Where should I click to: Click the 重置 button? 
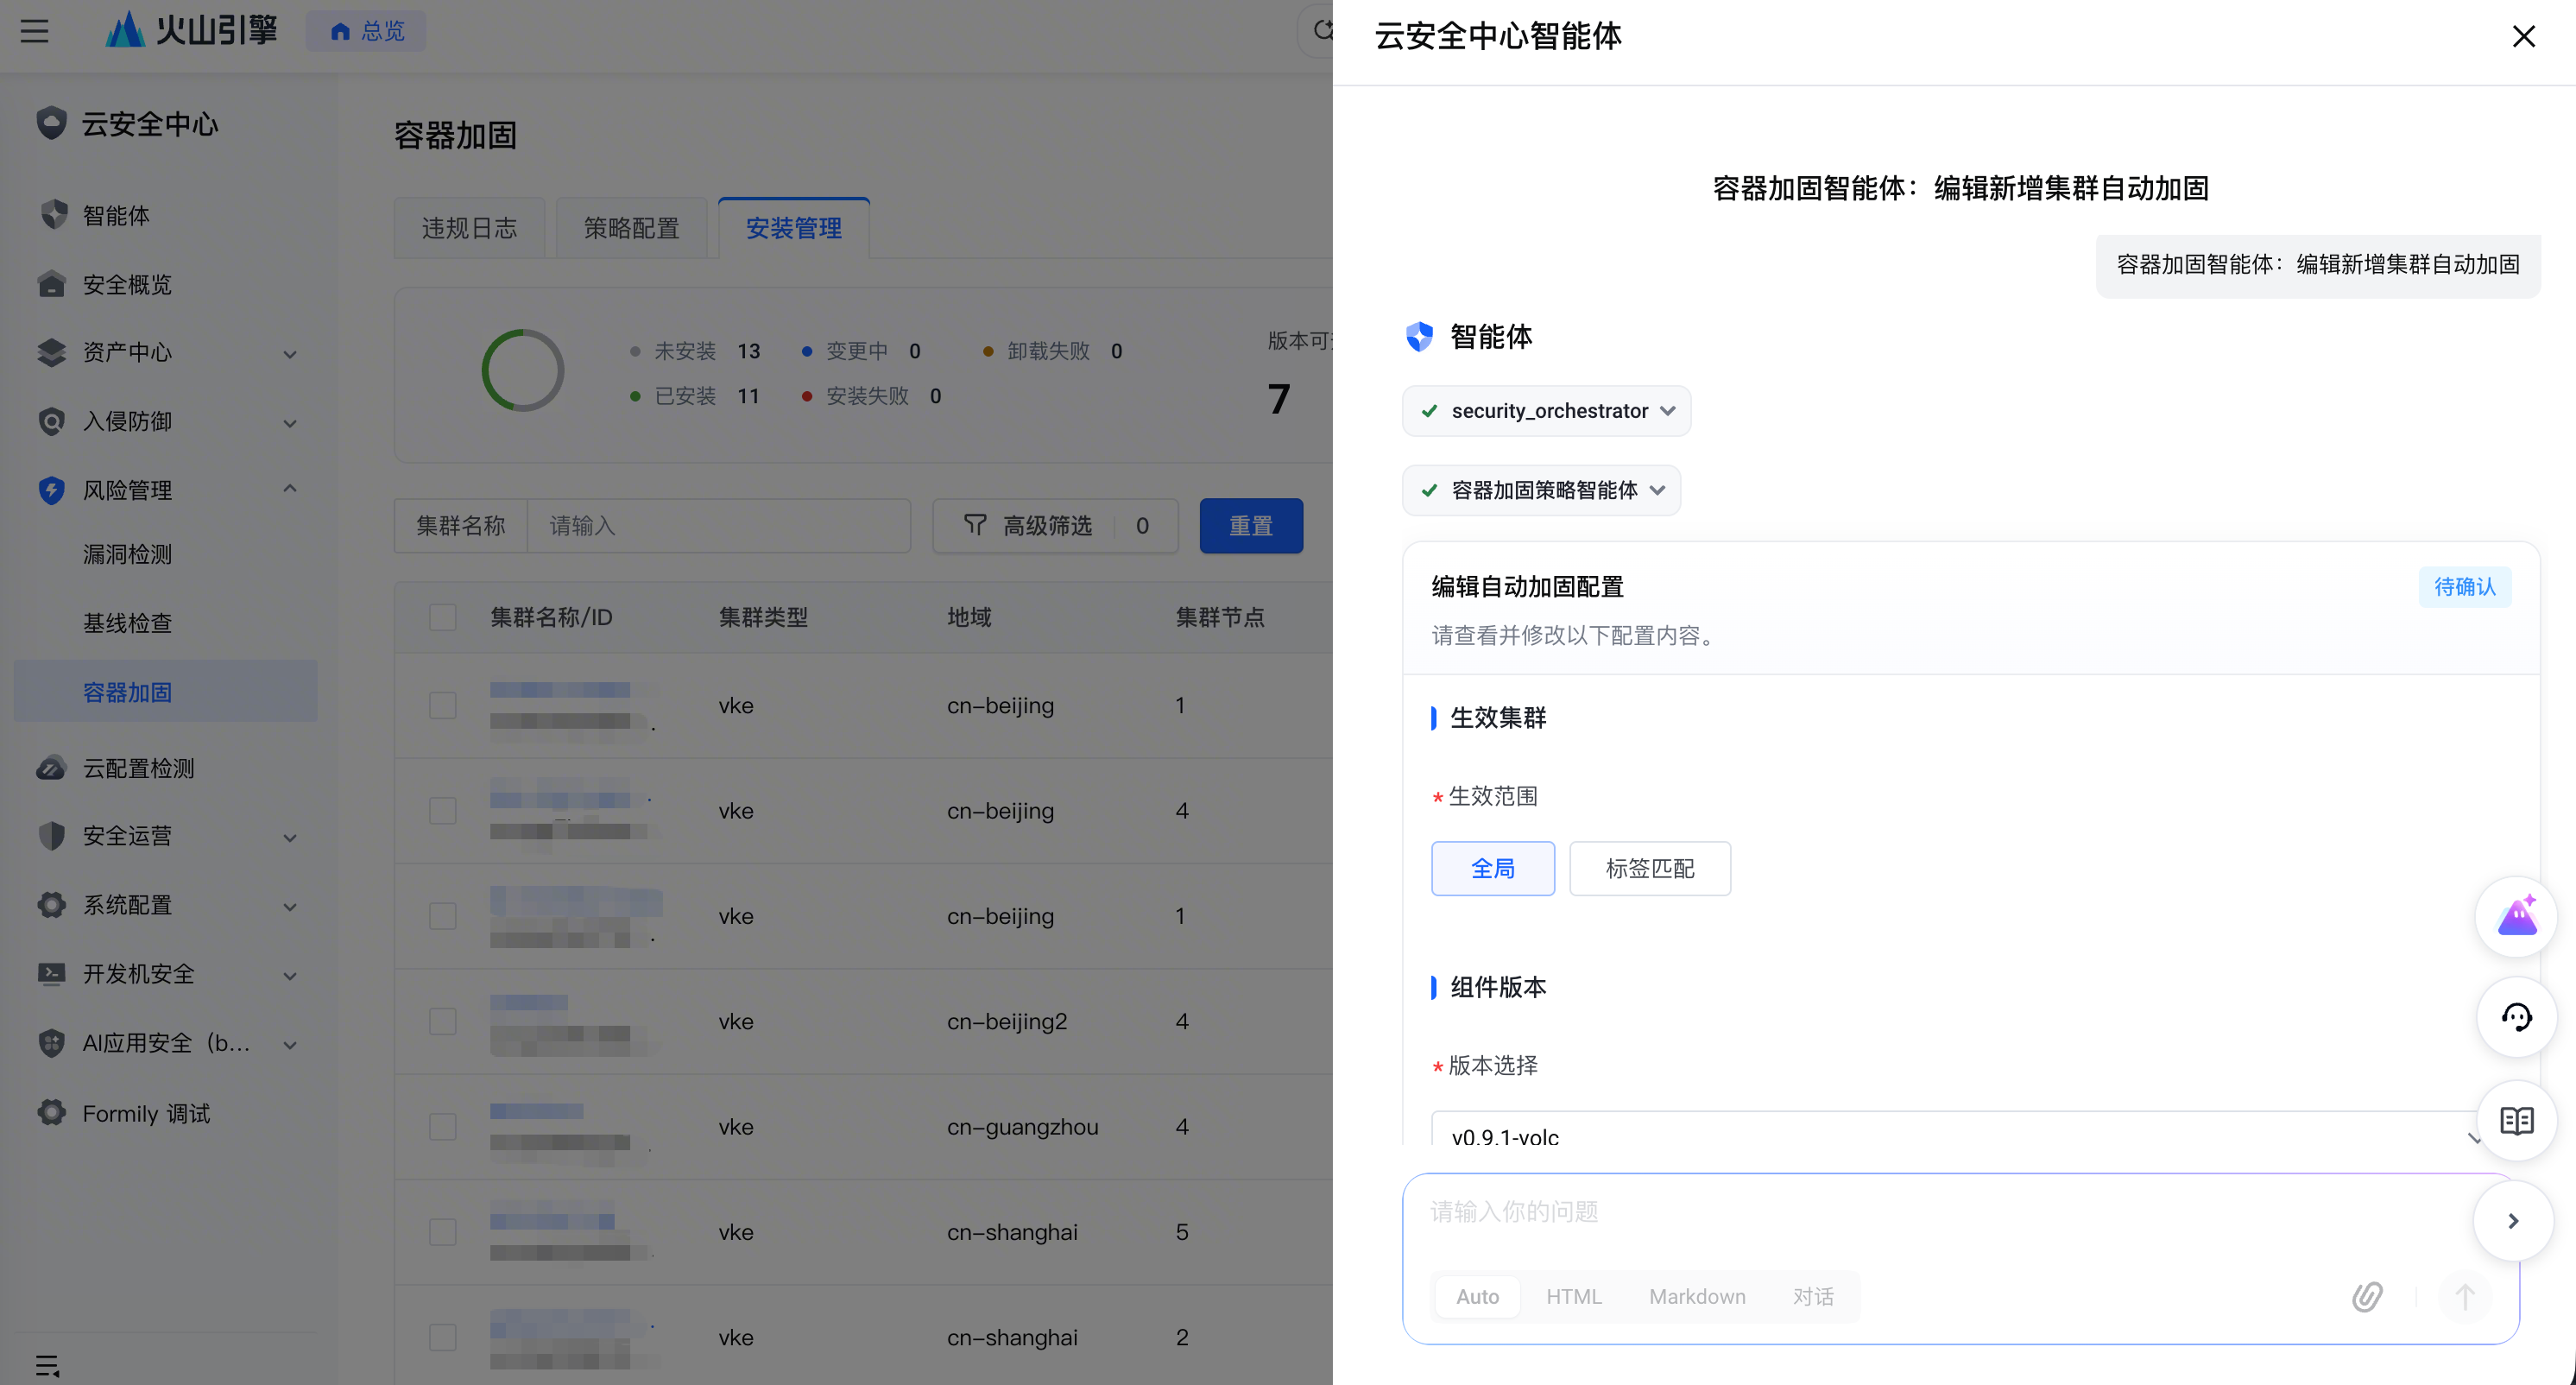tap(1251, 525)
